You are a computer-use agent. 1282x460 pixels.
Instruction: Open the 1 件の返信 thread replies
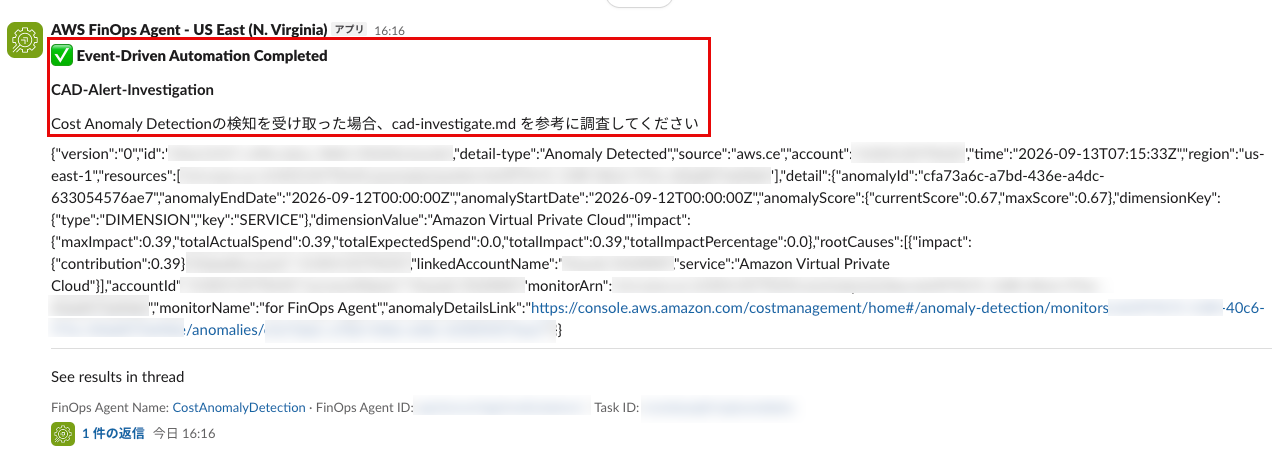[113, 434]
